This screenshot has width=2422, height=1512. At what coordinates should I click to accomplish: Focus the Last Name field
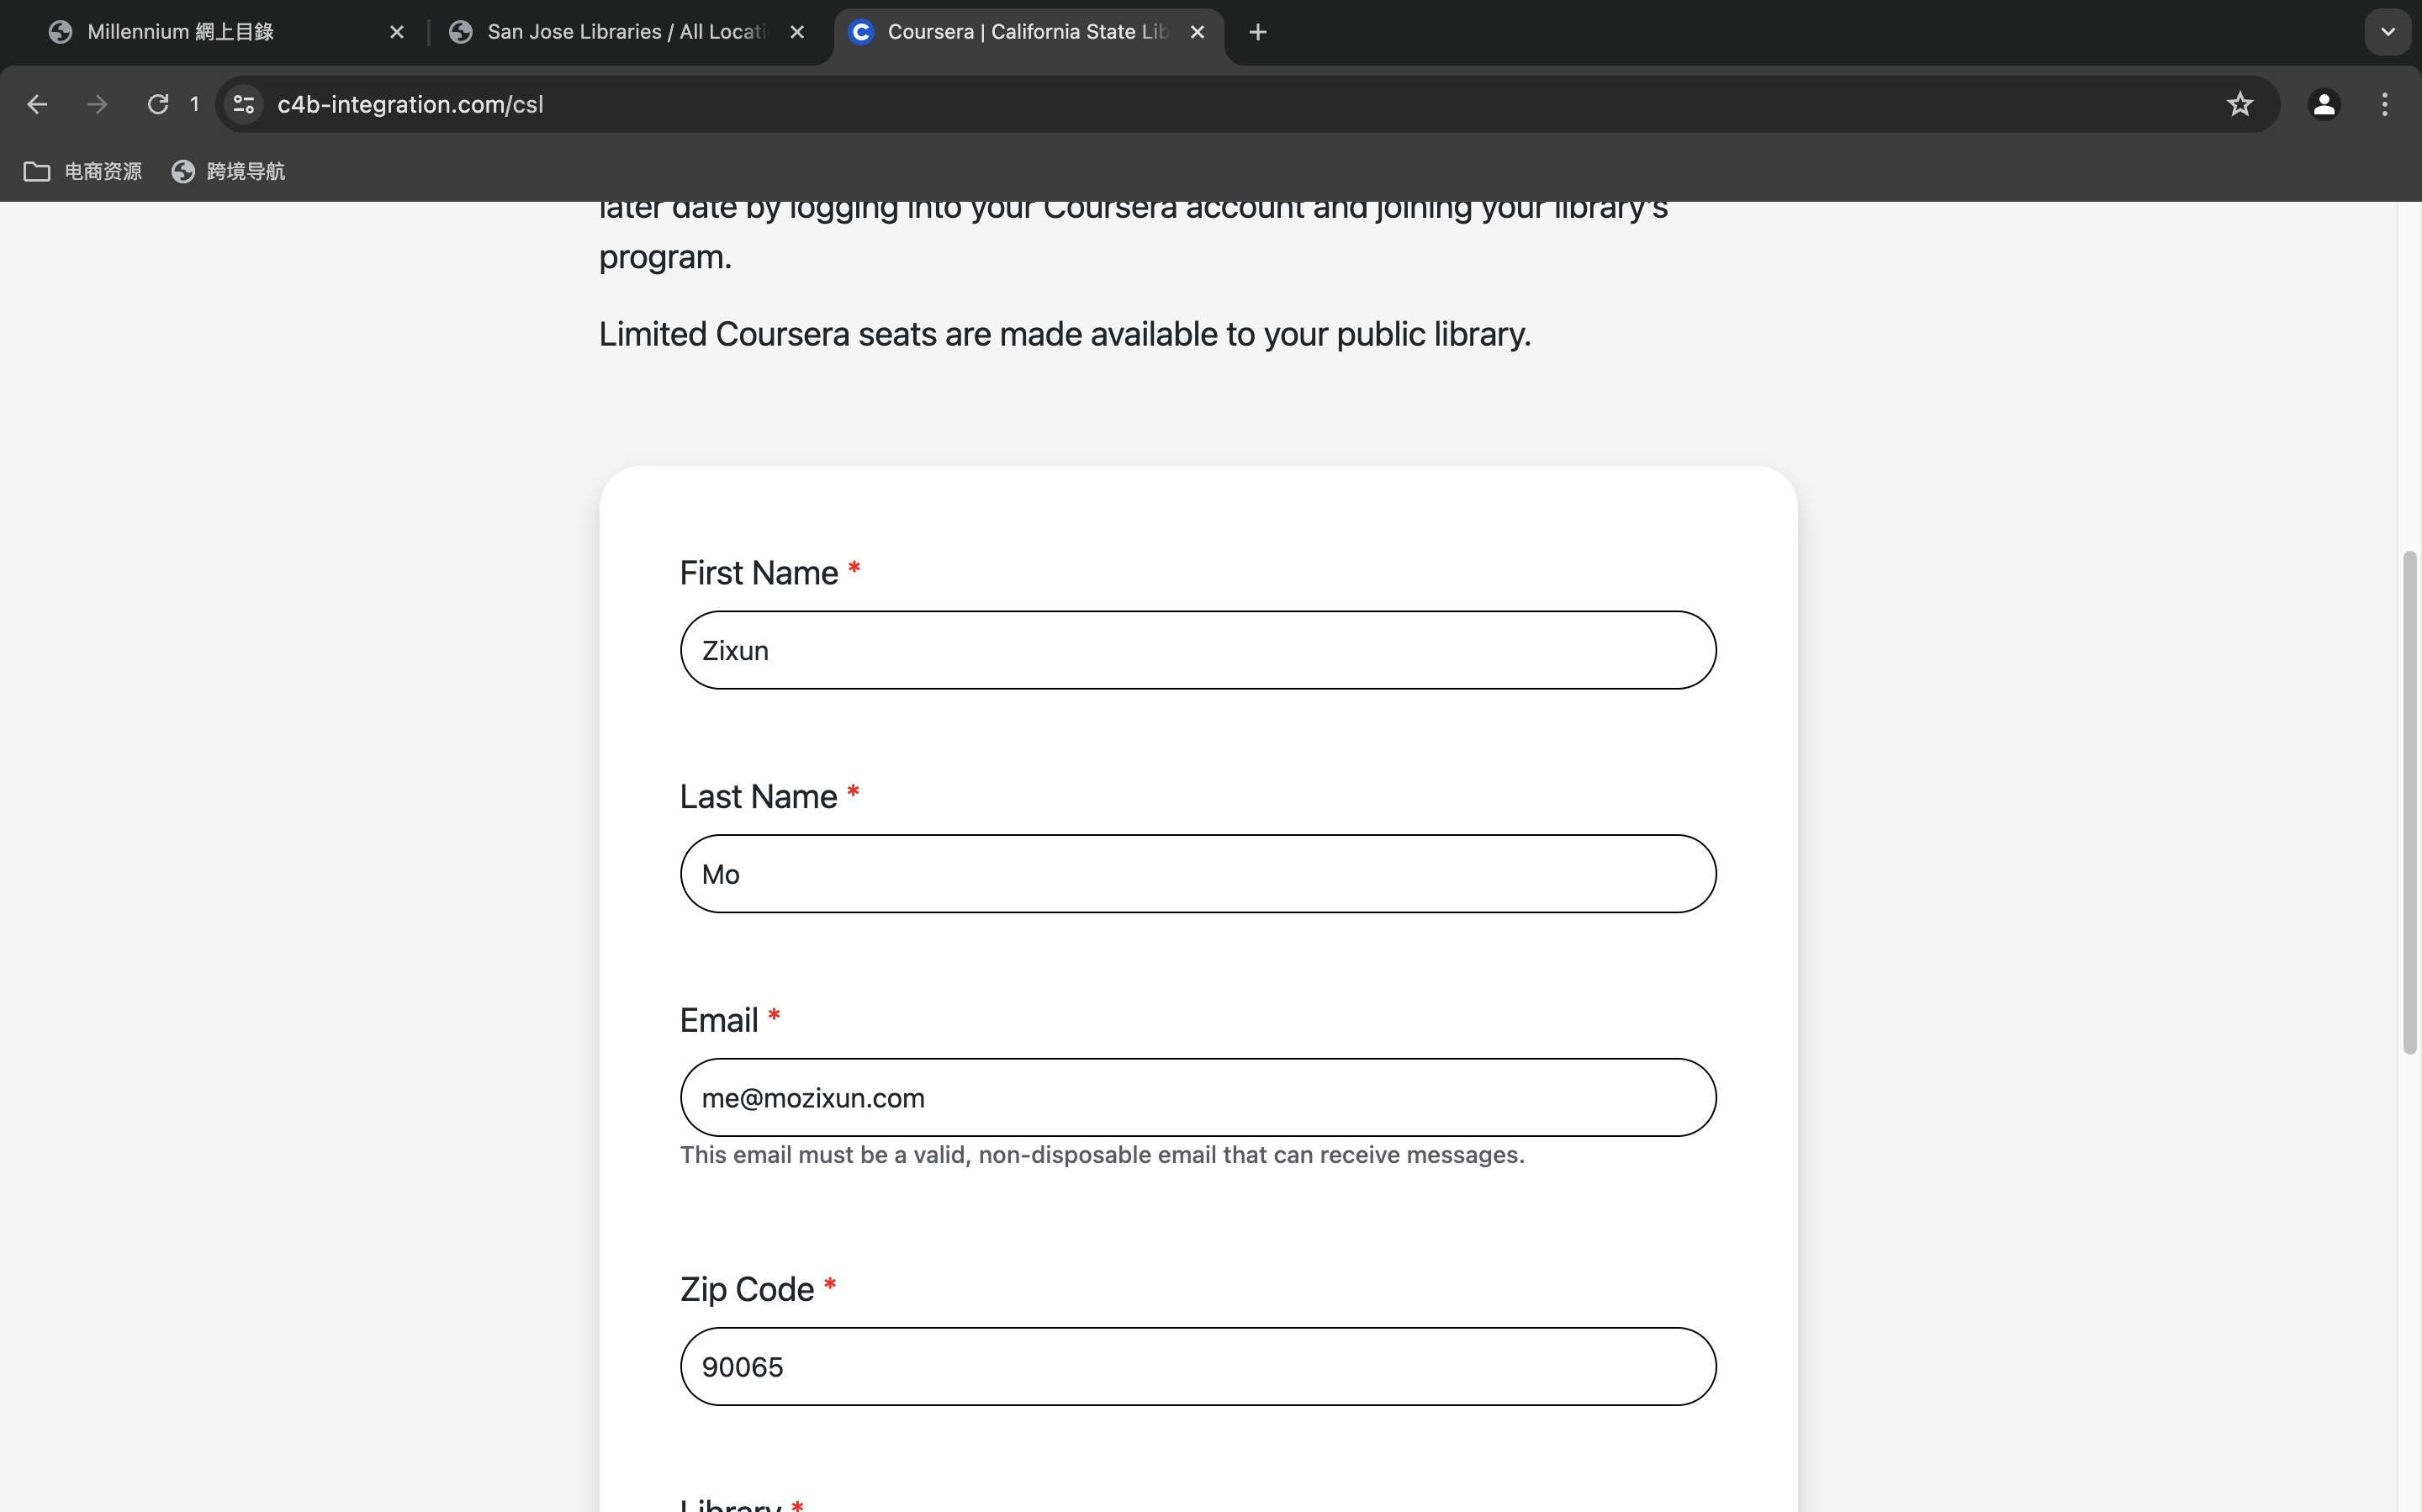pyautogui.click(x=1198, y=874)
